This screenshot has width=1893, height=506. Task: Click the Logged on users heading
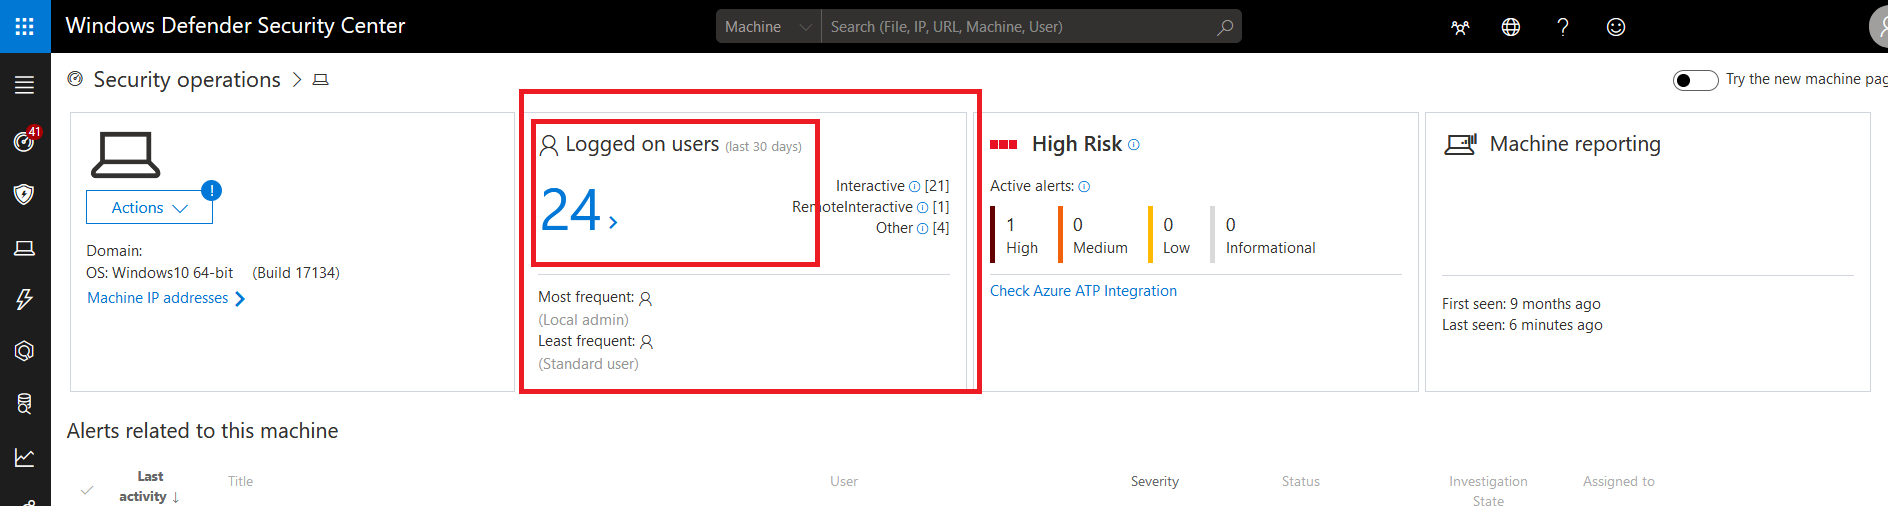(x=642, y=144)
